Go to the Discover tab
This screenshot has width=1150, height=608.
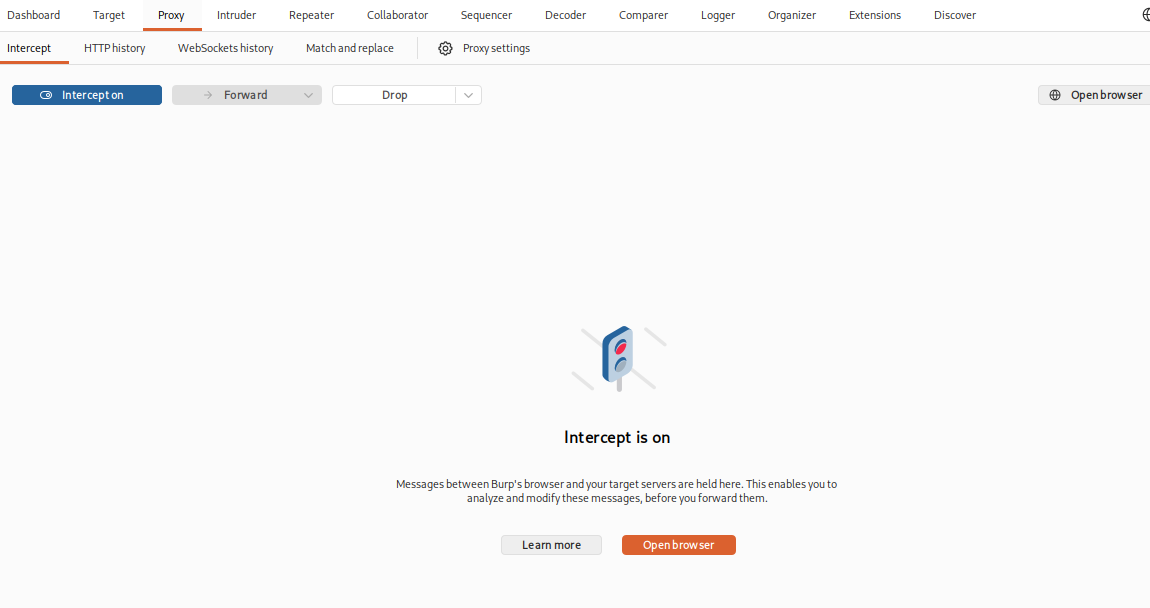[954, 15]
